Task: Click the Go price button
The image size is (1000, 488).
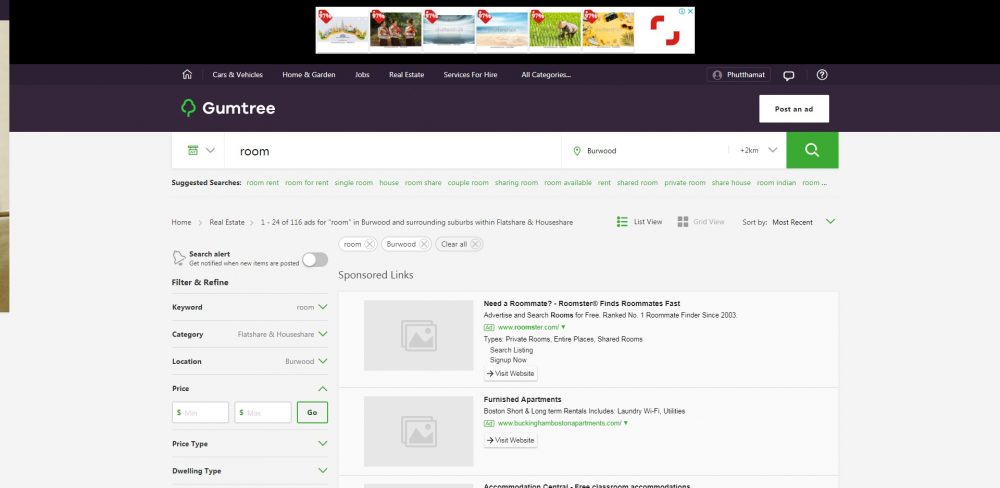Action: [x=312, y=412]
